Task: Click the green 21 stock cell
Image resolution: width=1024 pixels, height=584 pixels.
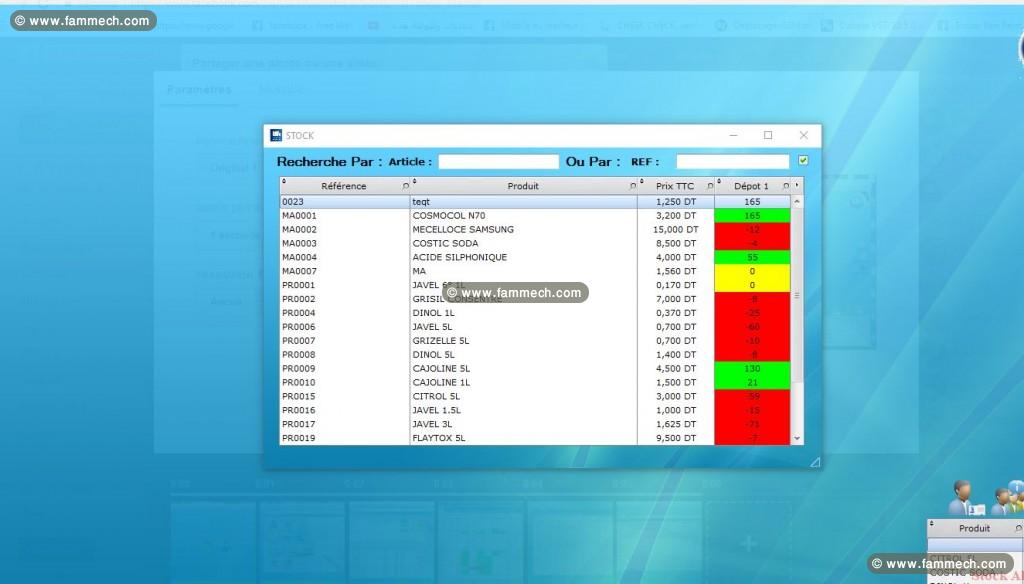Action: pyautogui.click(x=752, y=382)
